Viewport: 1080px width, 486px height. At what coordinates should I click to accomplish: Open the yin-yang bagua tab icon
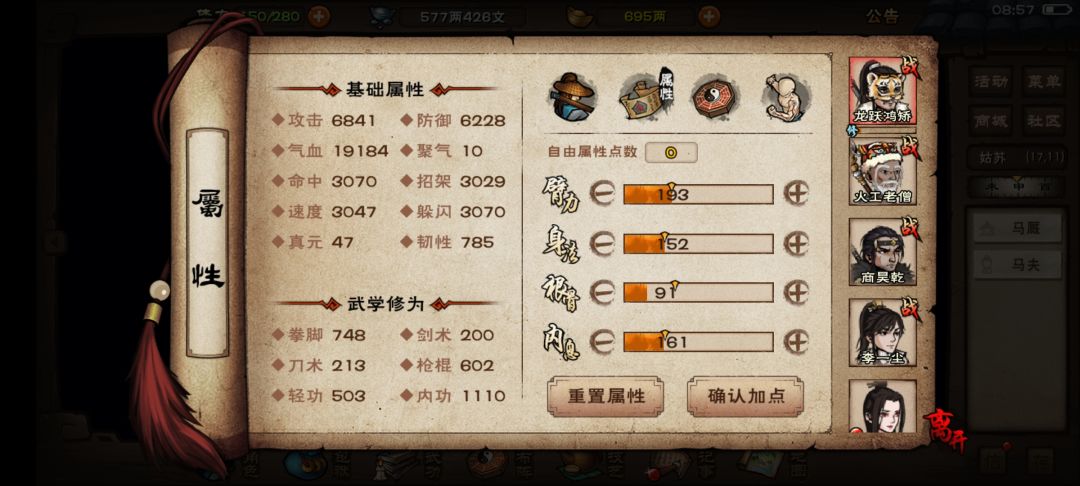tap(716, 97)
